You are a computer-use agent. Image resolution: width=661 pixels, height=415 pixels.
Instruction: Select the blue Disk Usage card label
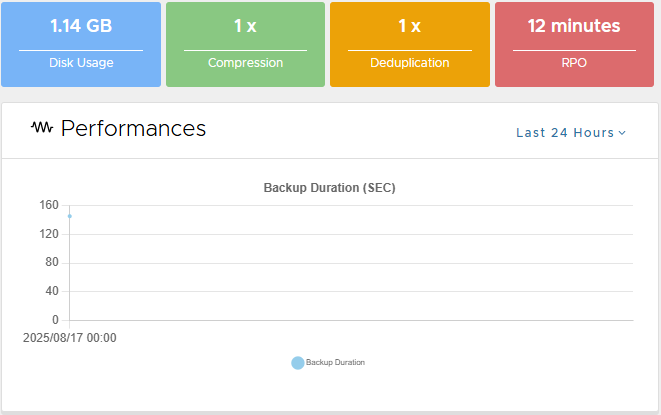81,62
